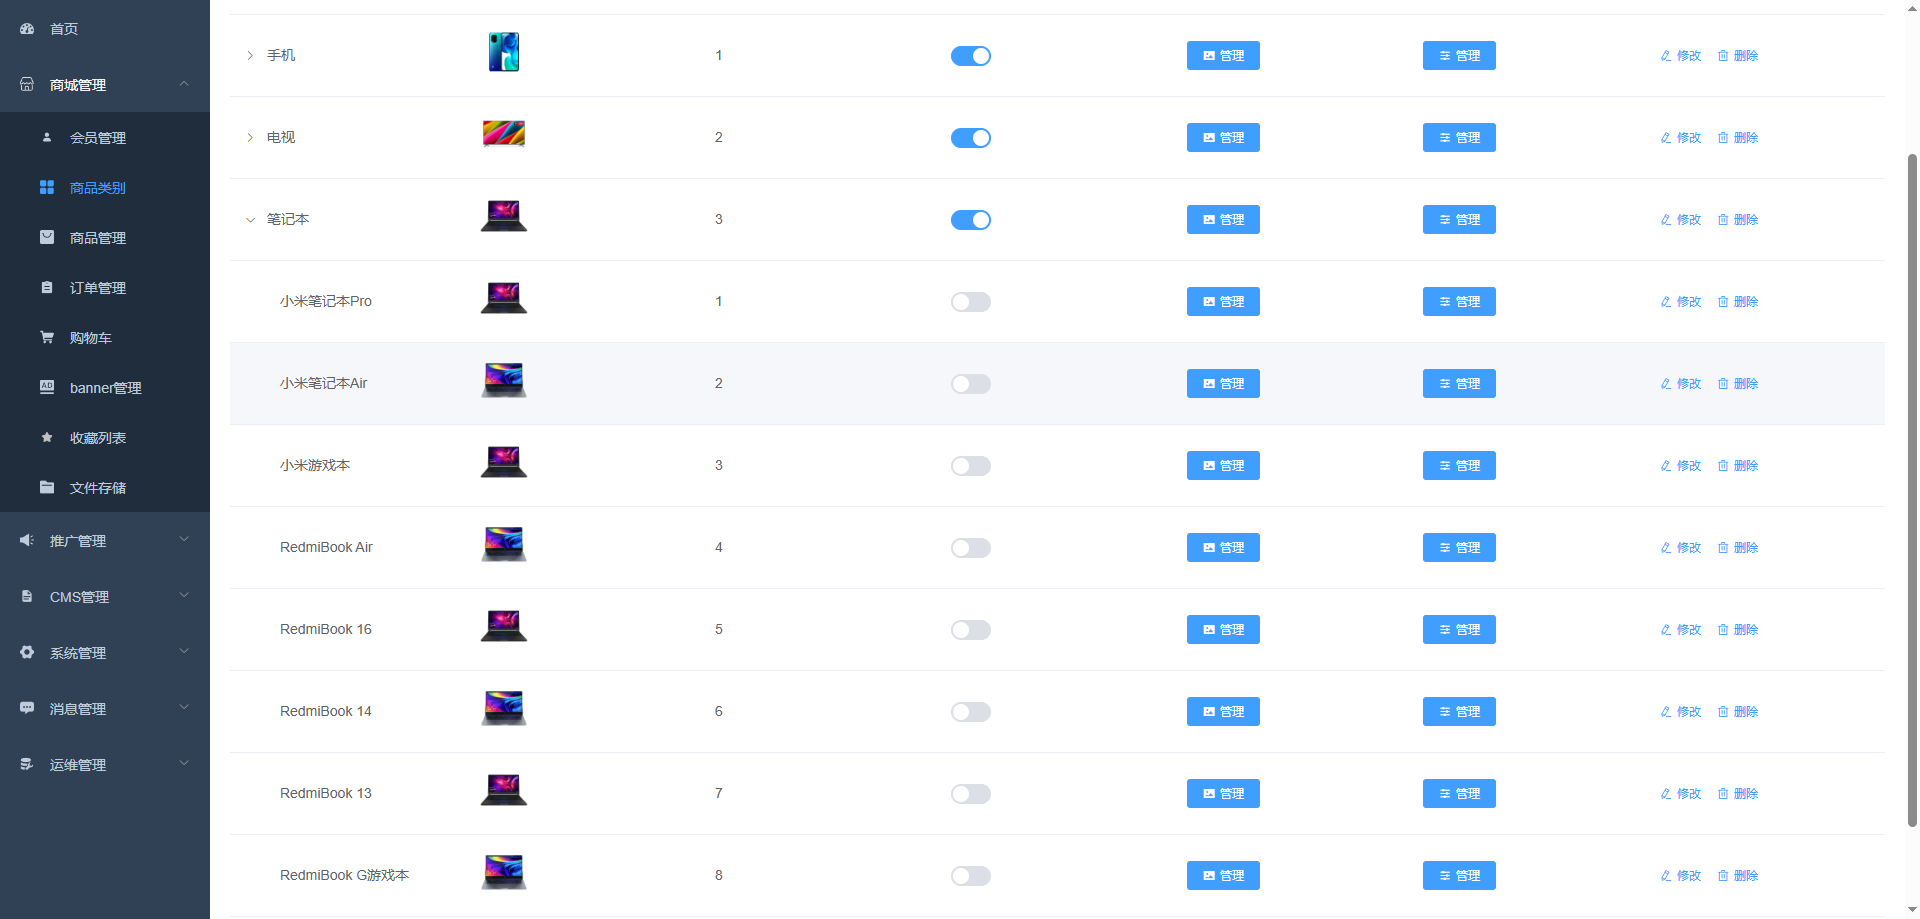
Task: Click the star icon for 收藏列表
Action: point(47,438)
